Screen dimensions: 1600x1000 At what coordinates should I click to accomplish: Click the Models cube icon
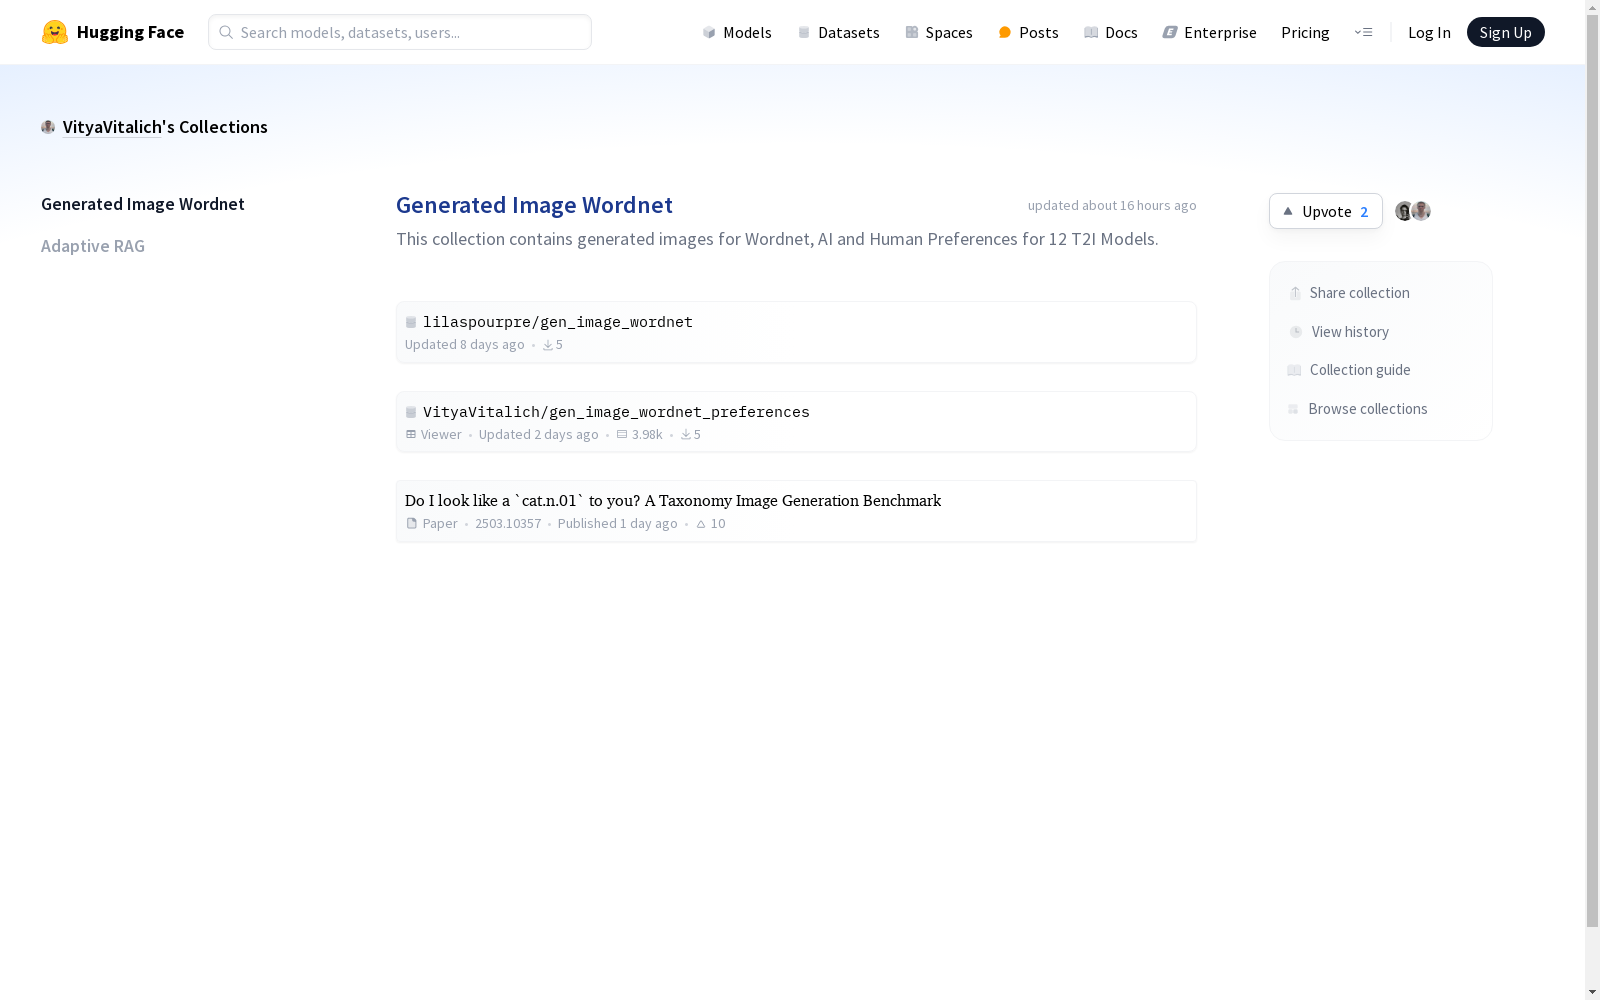click(x=709, y=32)
